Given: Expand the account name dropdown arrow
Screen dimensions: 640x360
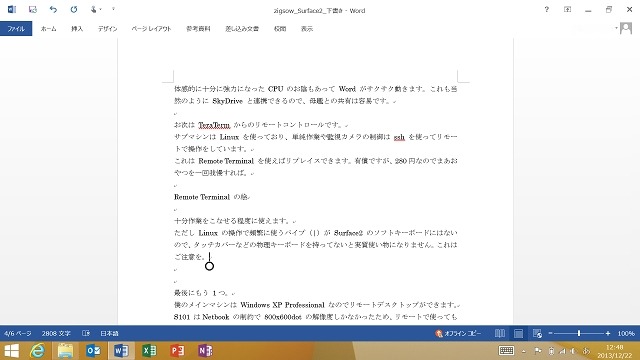Looking at the screenshot, I should pos(616,28).
